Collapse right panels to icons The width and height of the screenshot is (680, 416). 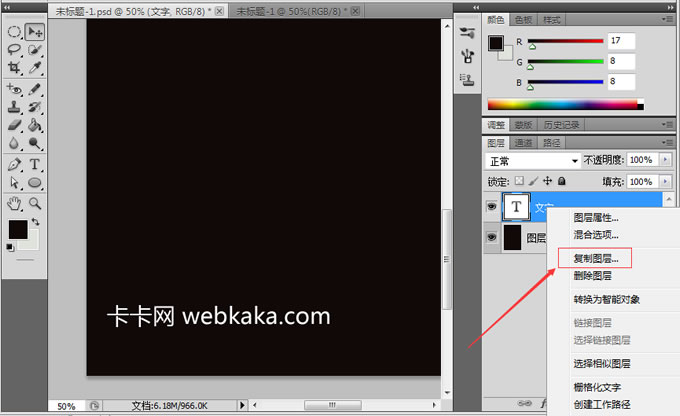[670, 7]
